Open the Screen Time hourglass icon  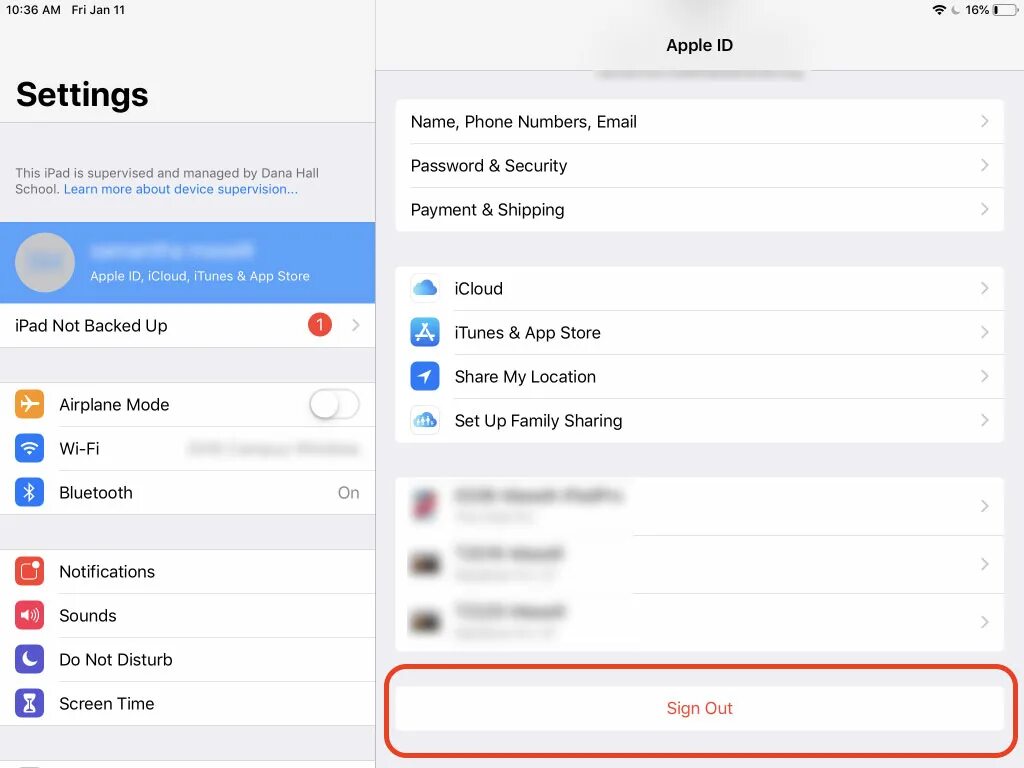[x=29, y=703]
